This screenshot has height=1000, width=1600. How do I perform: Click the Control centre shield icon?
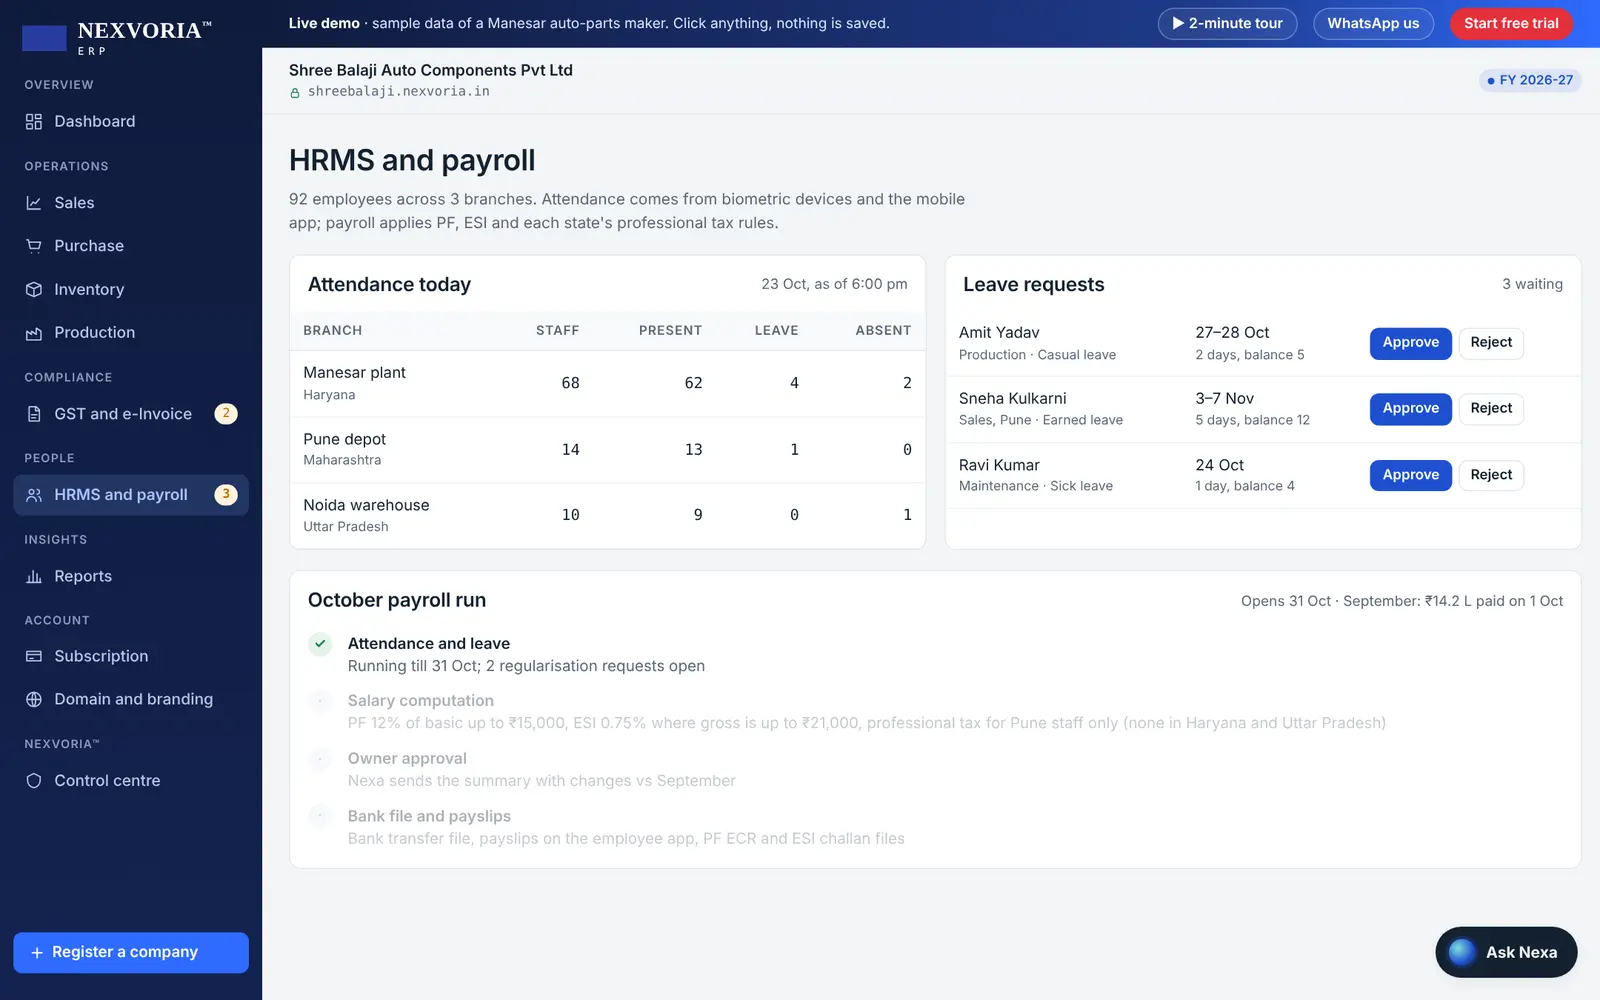click(34, 781)
